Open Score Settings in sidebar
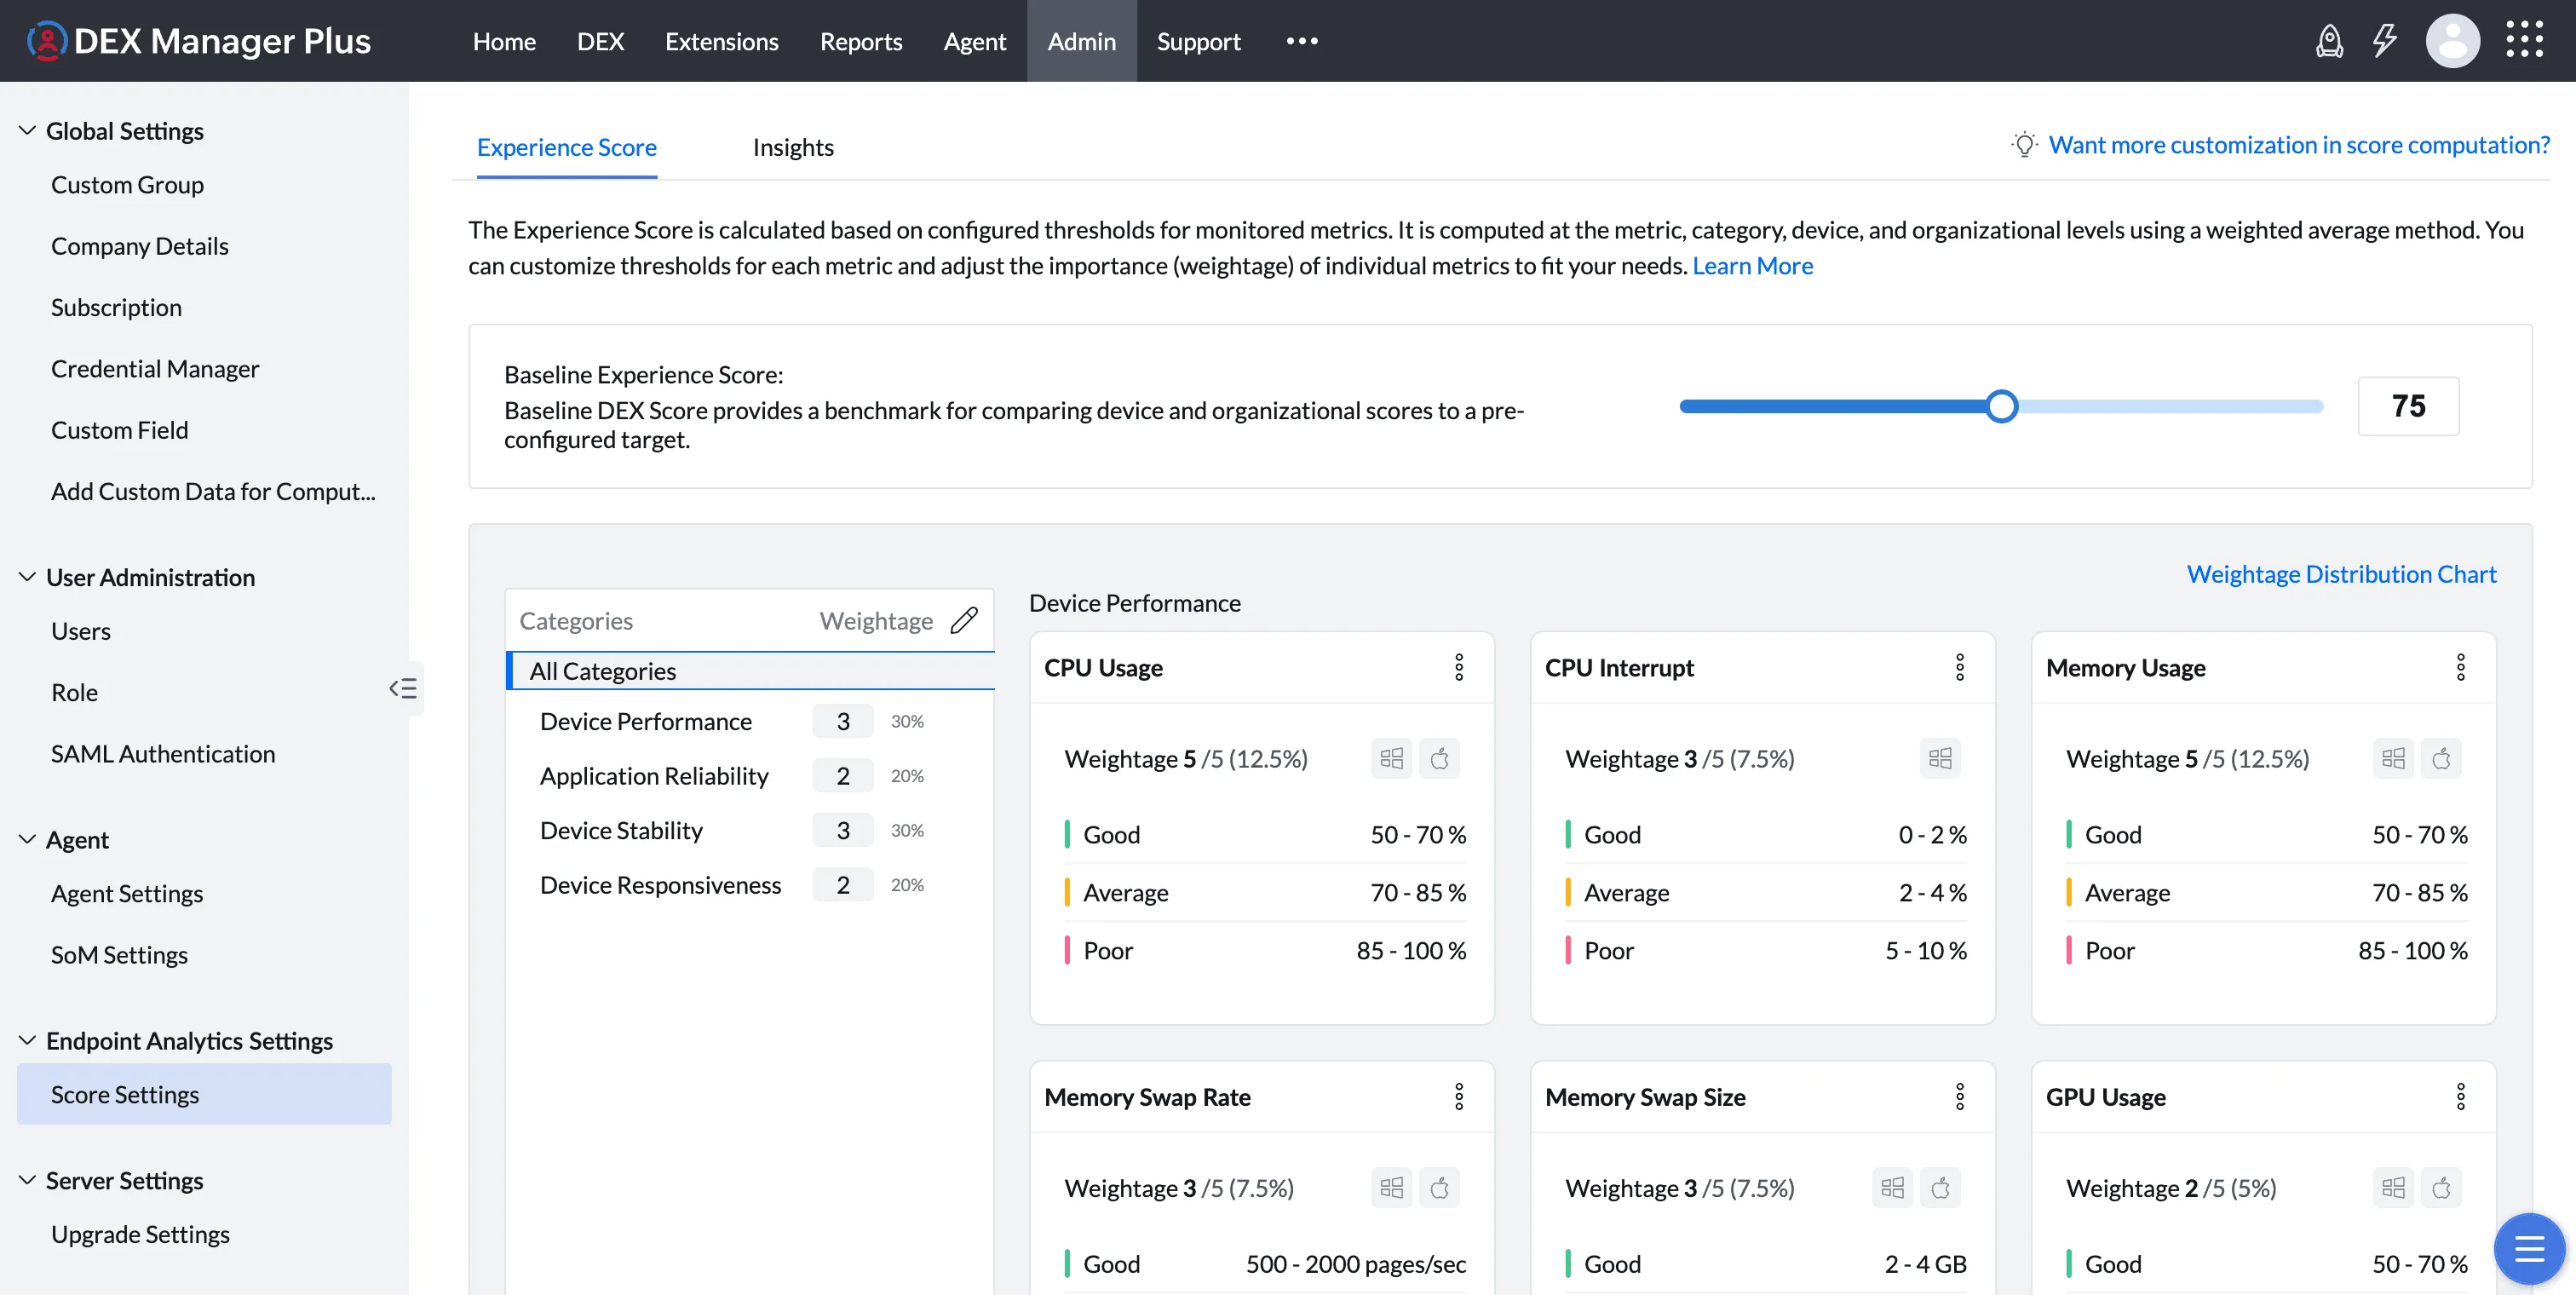 pyautogui.click(x=204, y=1094)
